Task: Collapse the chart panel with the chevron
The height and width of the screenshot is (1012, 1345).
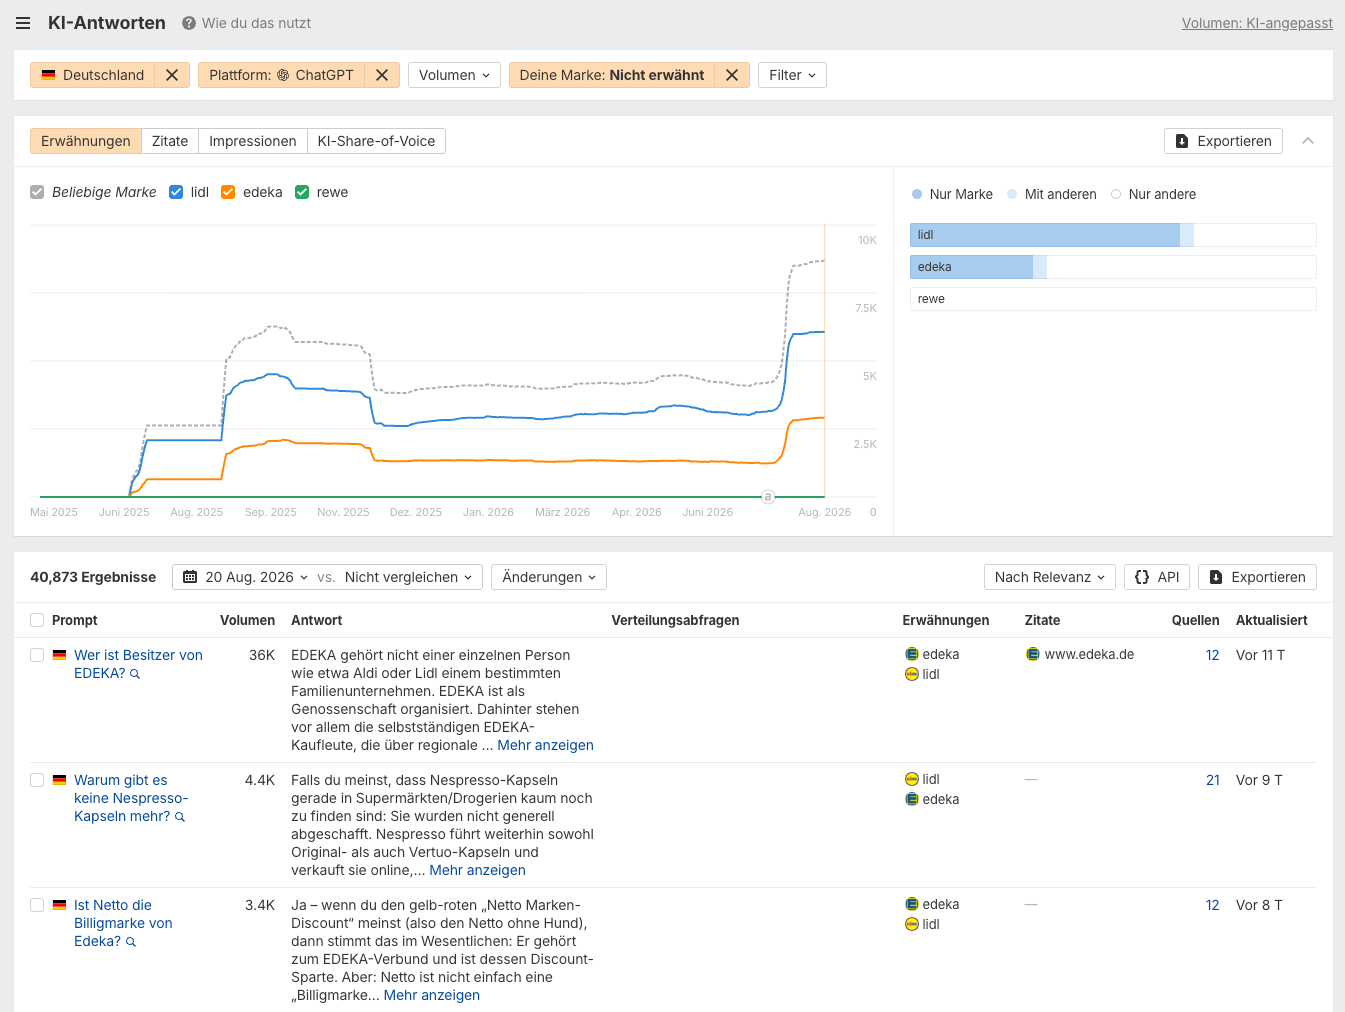Action: (1308, 141)
